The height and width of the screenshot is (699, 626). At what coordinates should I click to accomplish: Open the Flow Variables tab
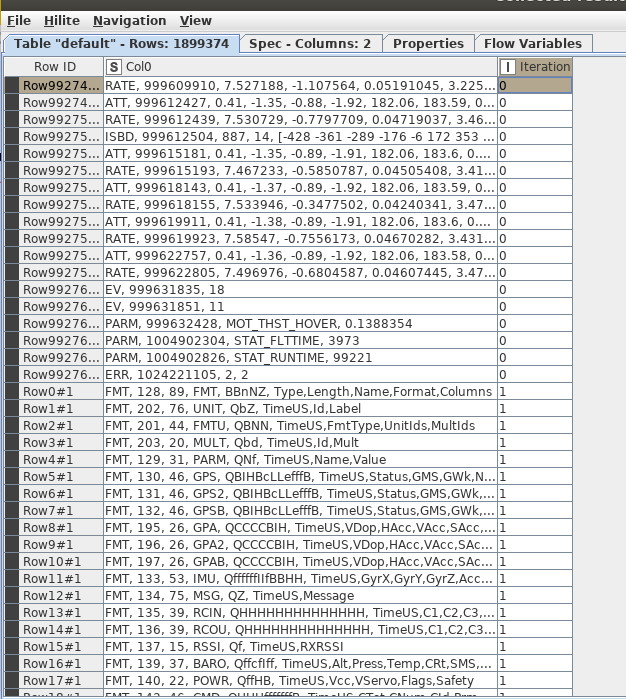coord(533,44)
